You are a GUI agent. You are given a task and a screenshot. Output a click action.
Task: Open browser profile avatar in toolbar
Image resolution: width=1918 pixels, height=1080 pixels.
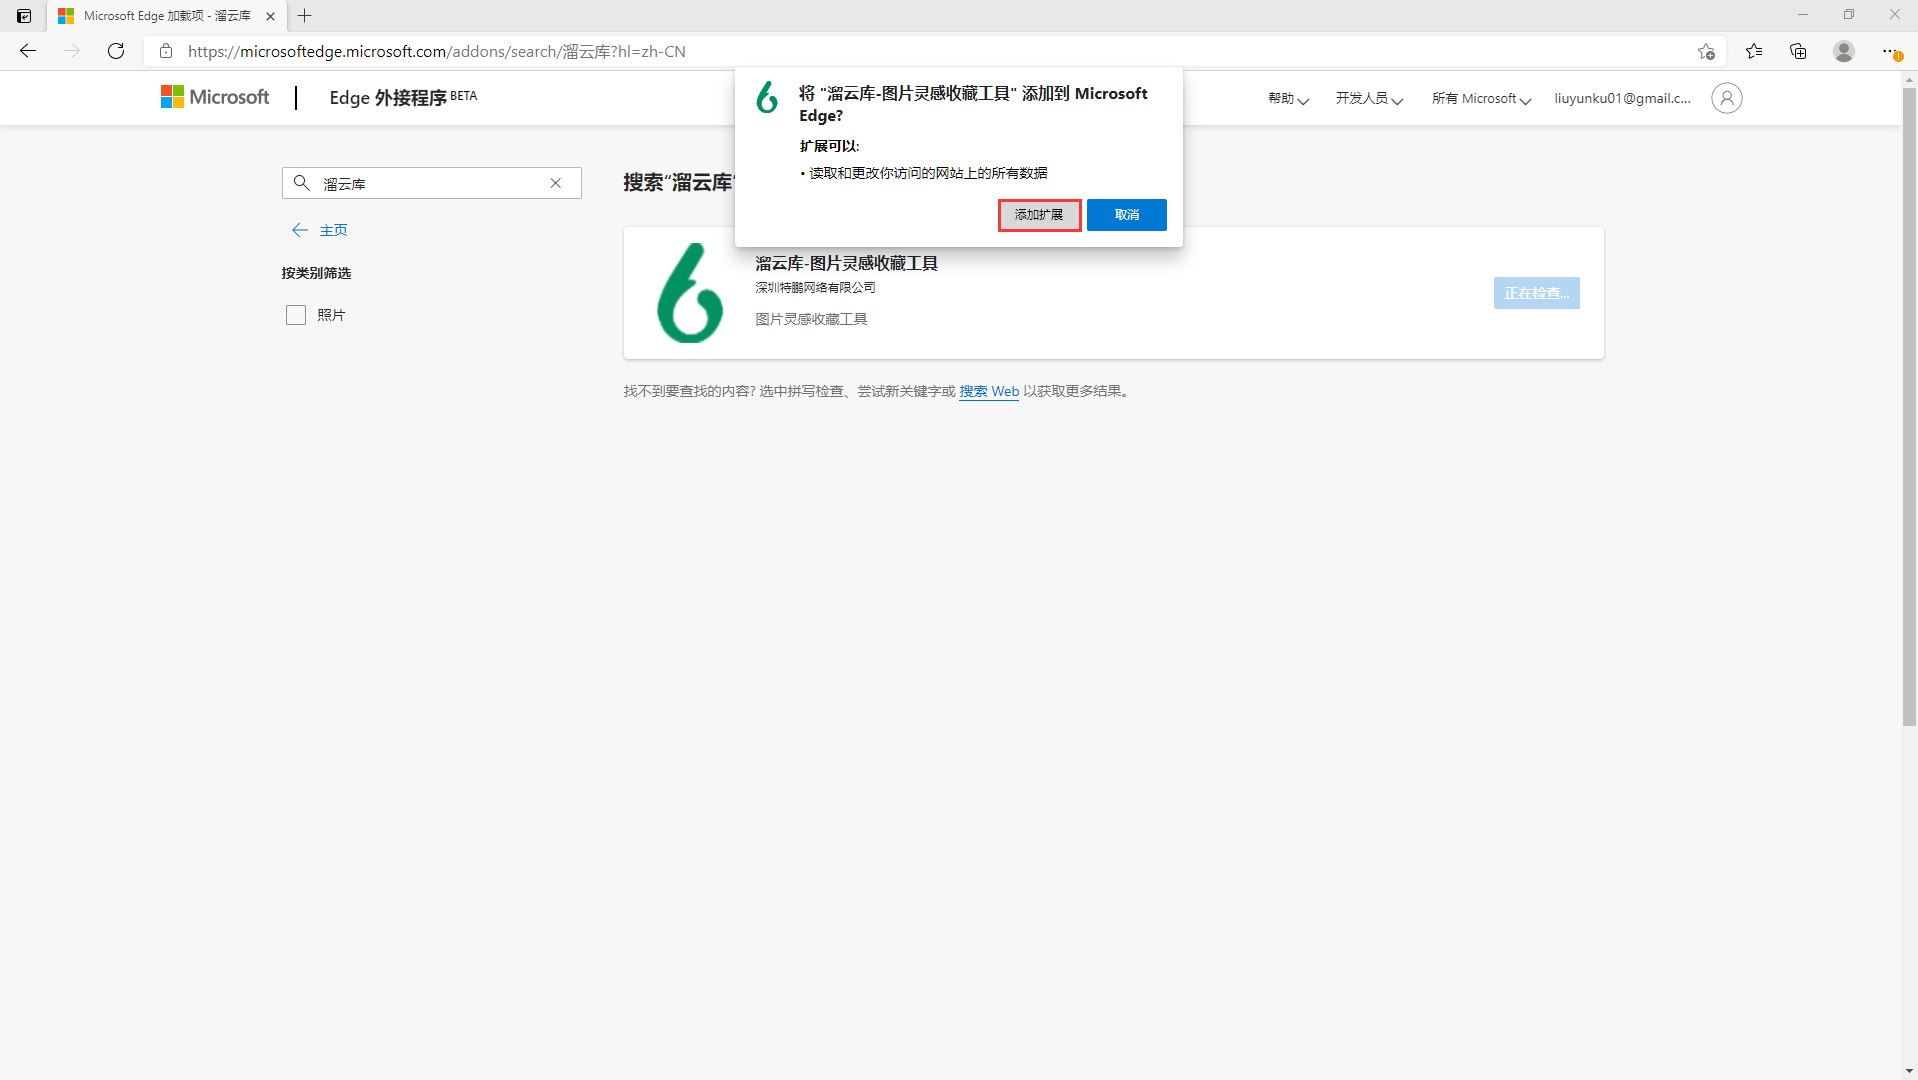1844,51
